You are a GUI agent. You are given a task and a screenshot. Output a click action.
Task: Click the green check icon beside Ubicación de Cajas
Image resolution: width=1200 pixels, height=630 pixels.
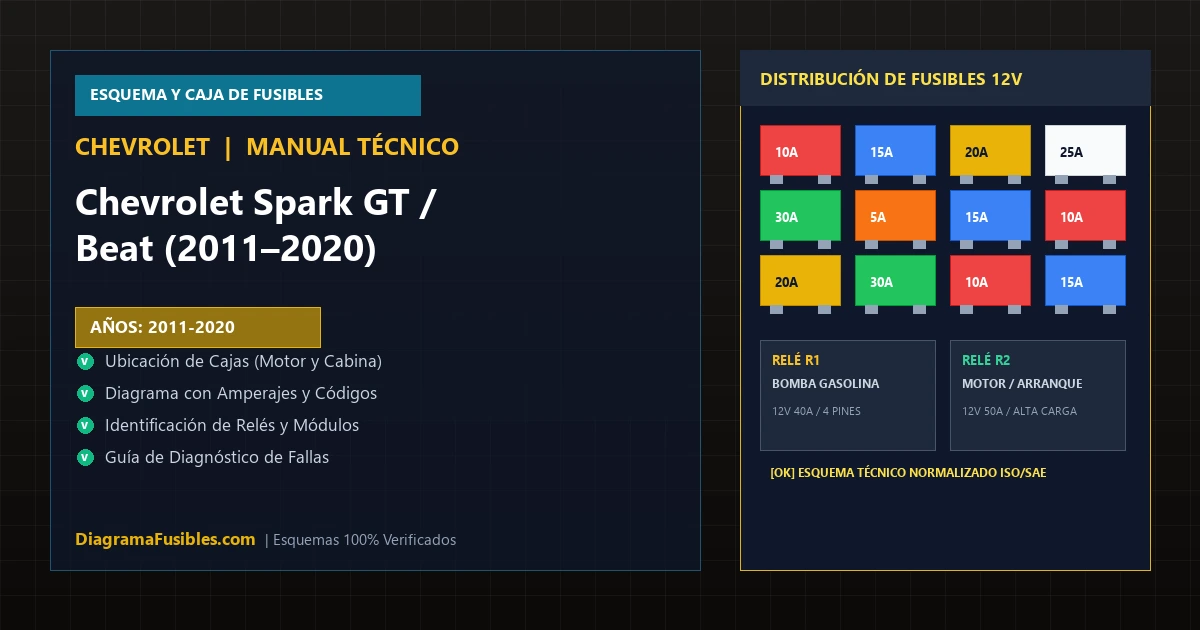pyautogui.click(x=85, y=361)
